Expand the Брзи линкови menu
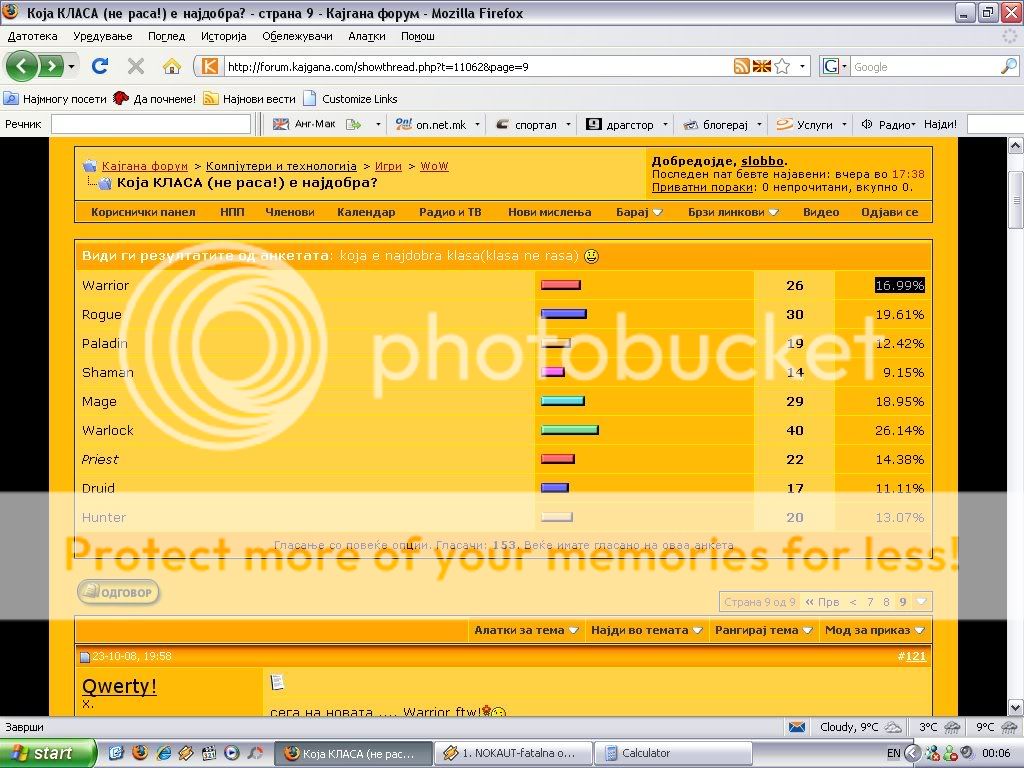The image size is (1024, 768). pyautogui.click(x=733, y=212)
